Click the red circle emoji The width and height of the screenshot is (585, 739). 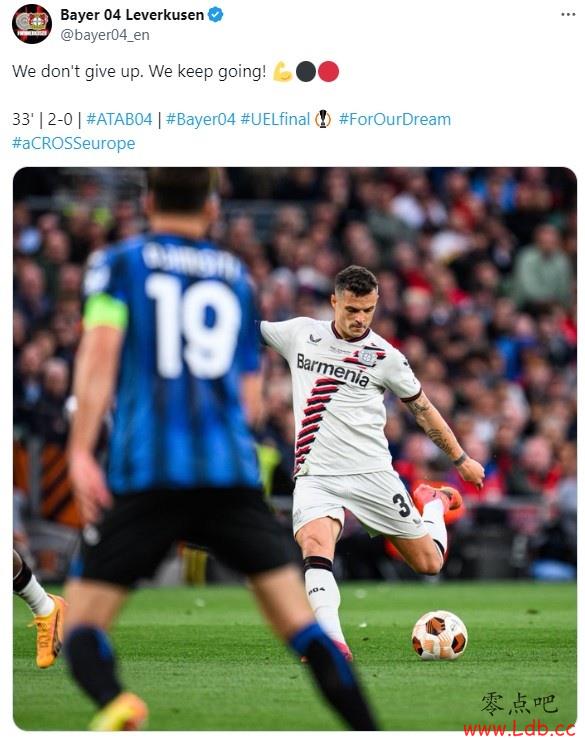(x=329, y=72)
